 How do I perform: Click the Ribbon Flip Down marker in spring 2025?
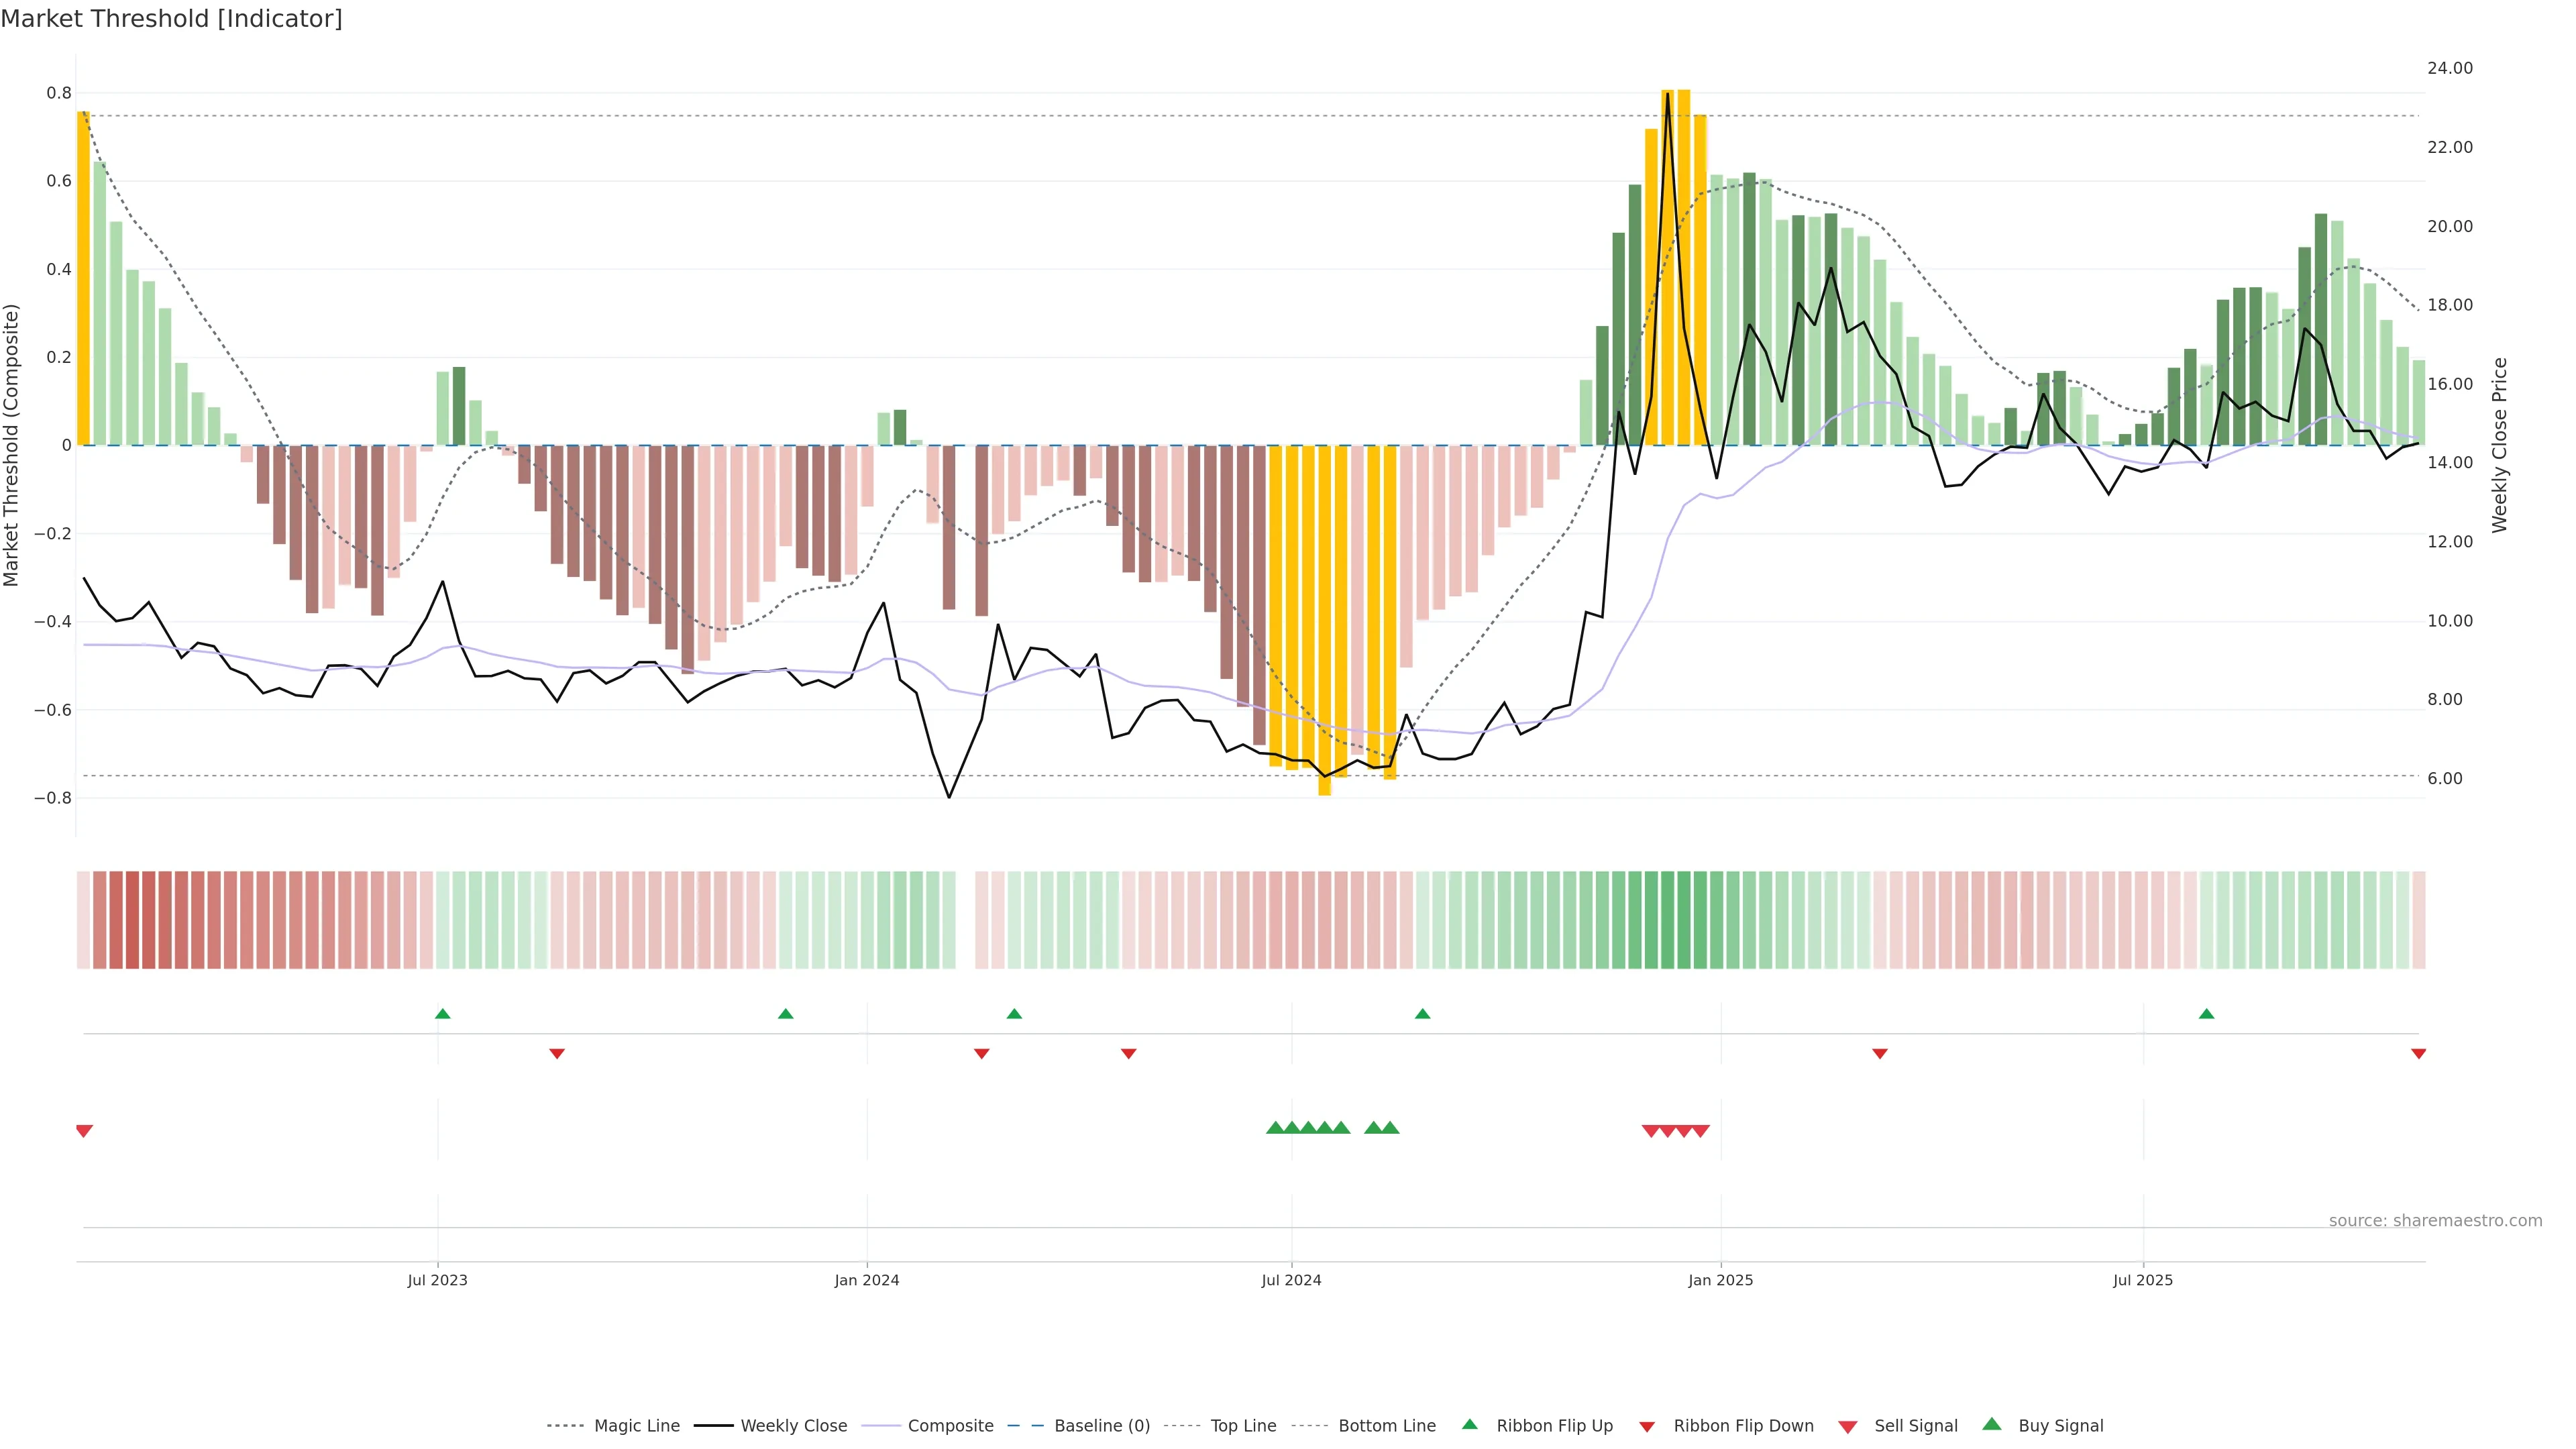tap(1880, 1054)
